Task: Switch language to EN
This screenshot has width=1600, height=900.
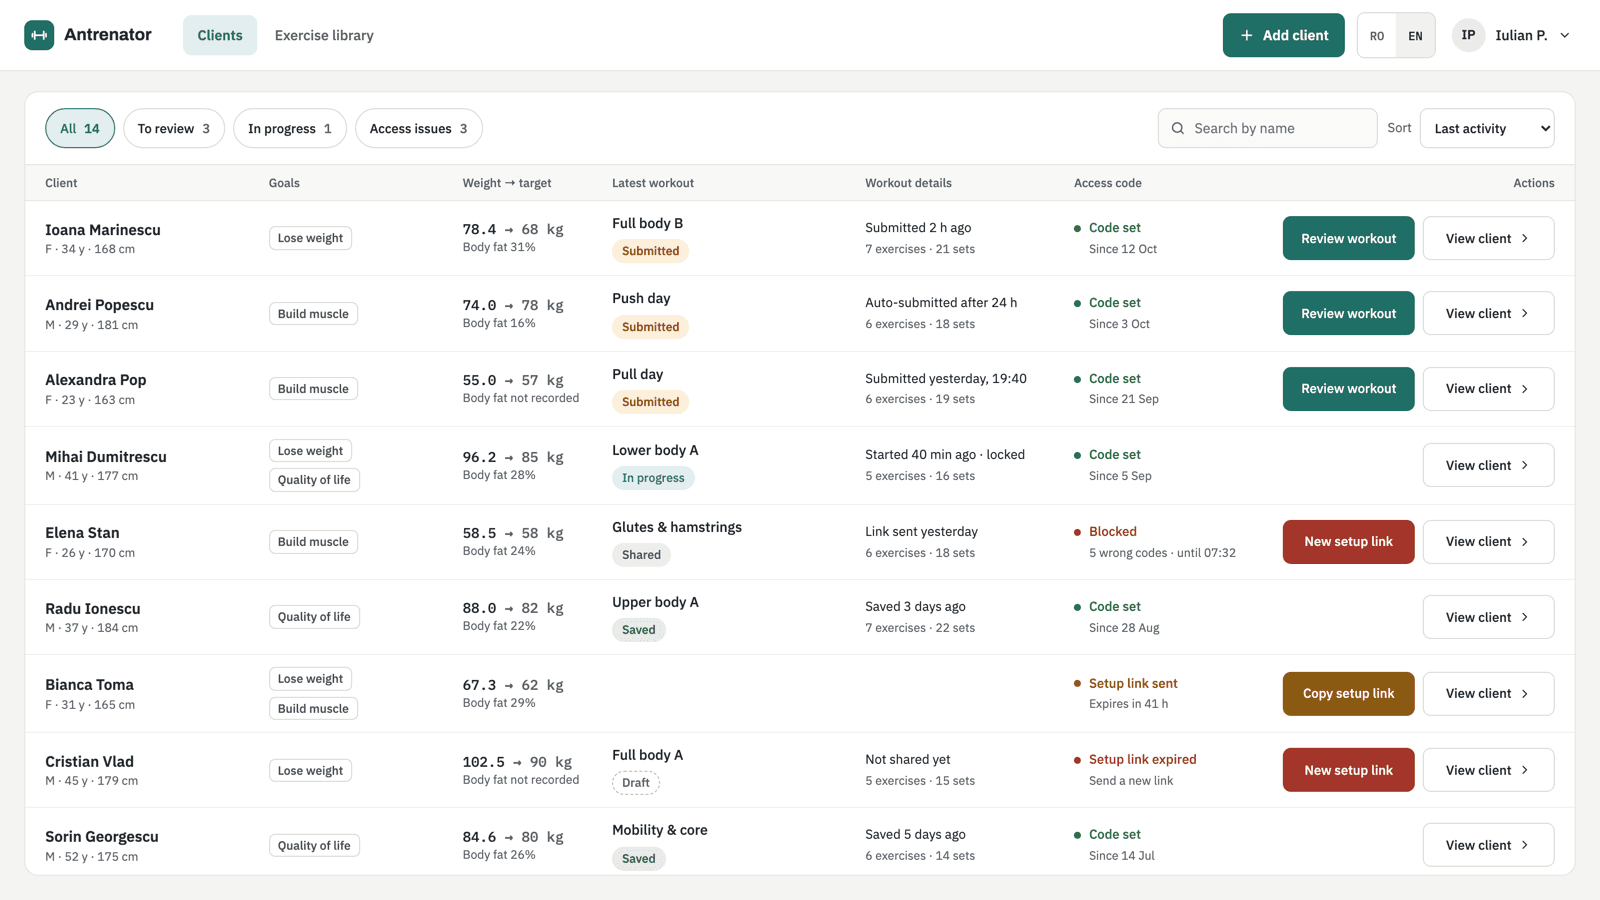Action: pyautogui.click(x=1415, y=35)
